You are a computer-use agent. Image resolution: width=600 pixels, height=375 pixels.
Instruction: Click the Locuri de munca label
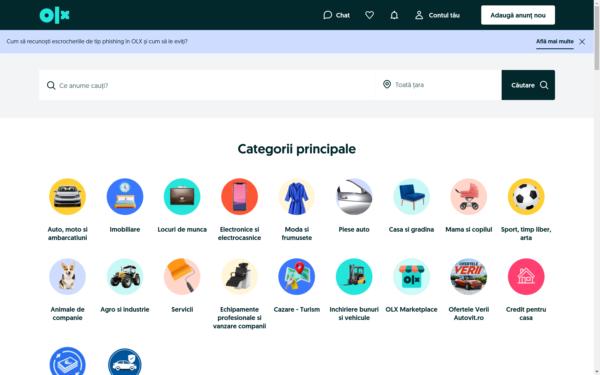pyautogui.click(x=182, y=230)
